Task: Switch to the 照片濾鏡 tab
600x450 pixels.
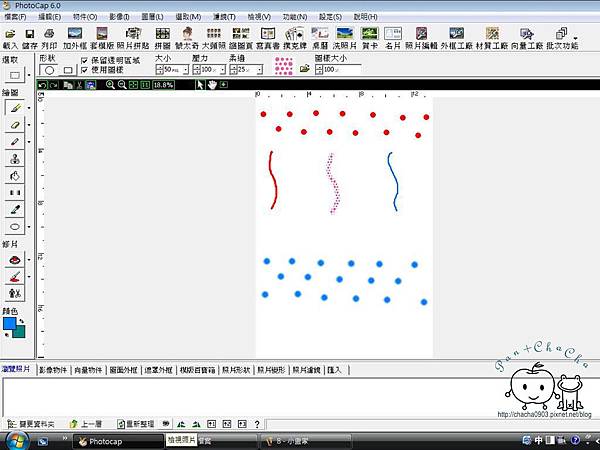Action: (x=306, y=370)
